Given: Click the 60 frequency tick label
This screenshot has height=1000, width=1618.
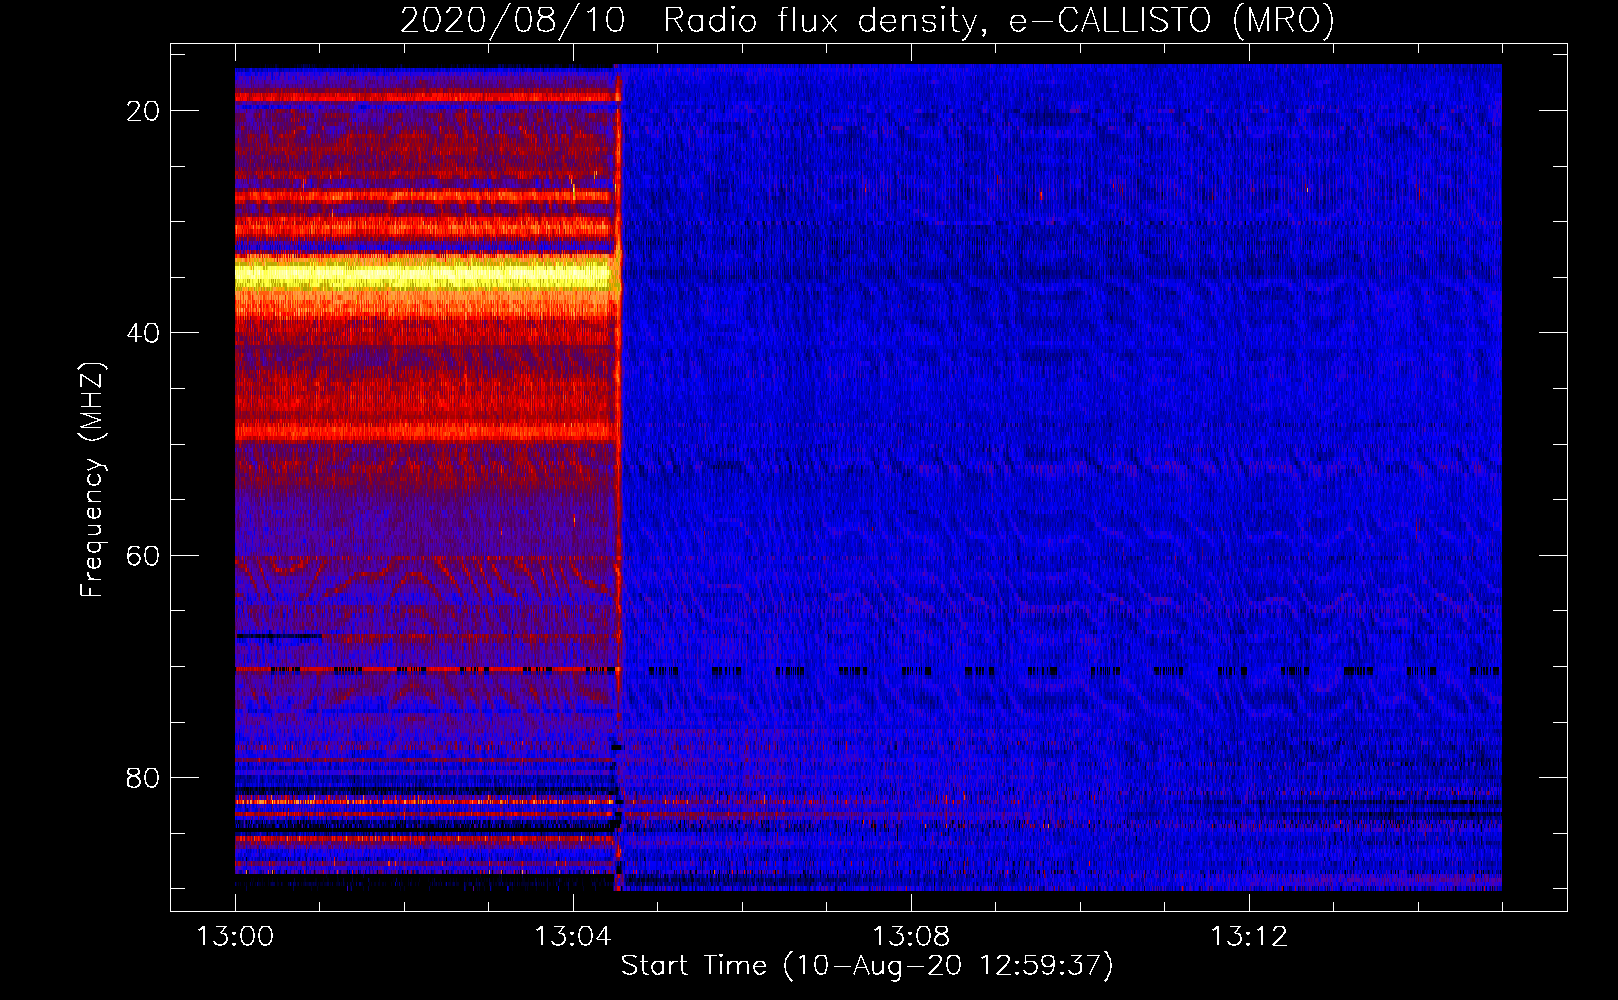Looking at the screenshot, I should (x=144, y=555).
